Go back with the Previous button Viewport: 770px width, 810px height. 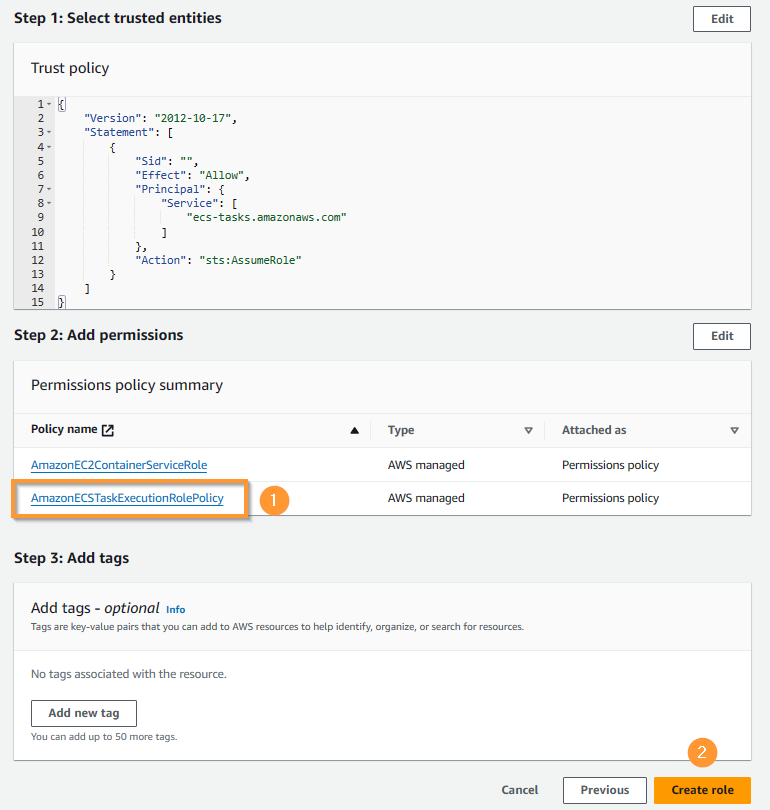pos(605,790)
